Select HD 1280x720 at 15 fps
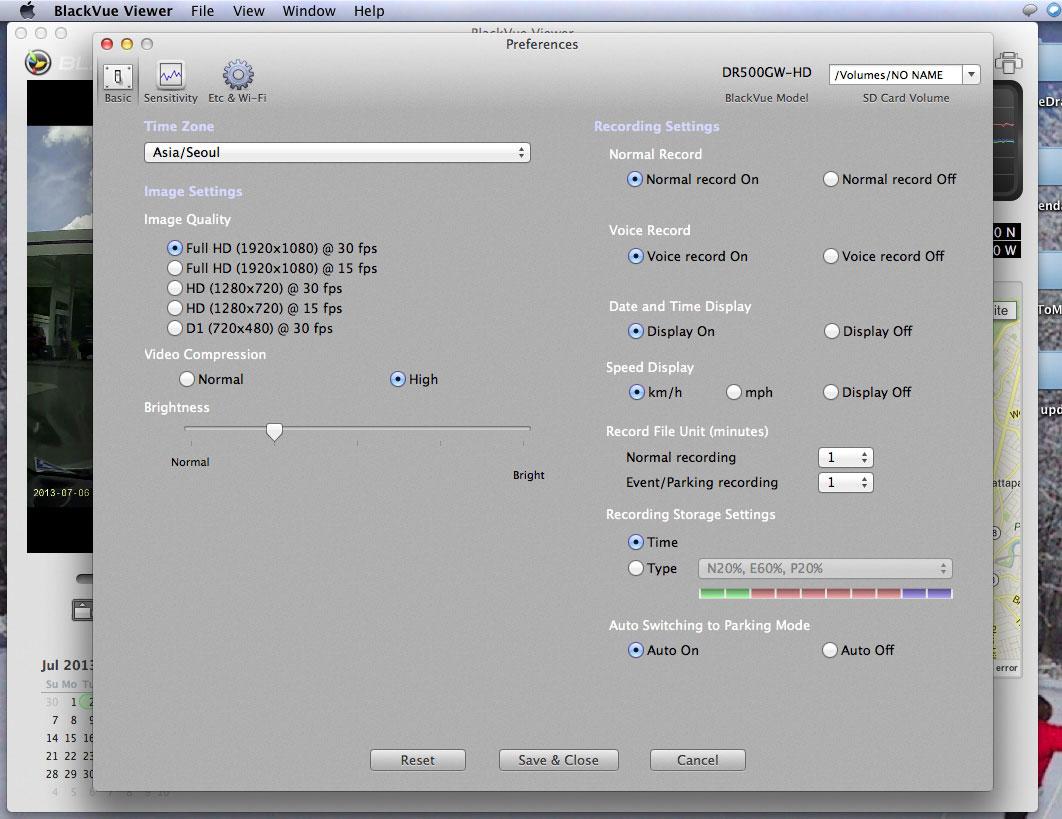Screen dimensions: 1062x819 click(175, 308)
